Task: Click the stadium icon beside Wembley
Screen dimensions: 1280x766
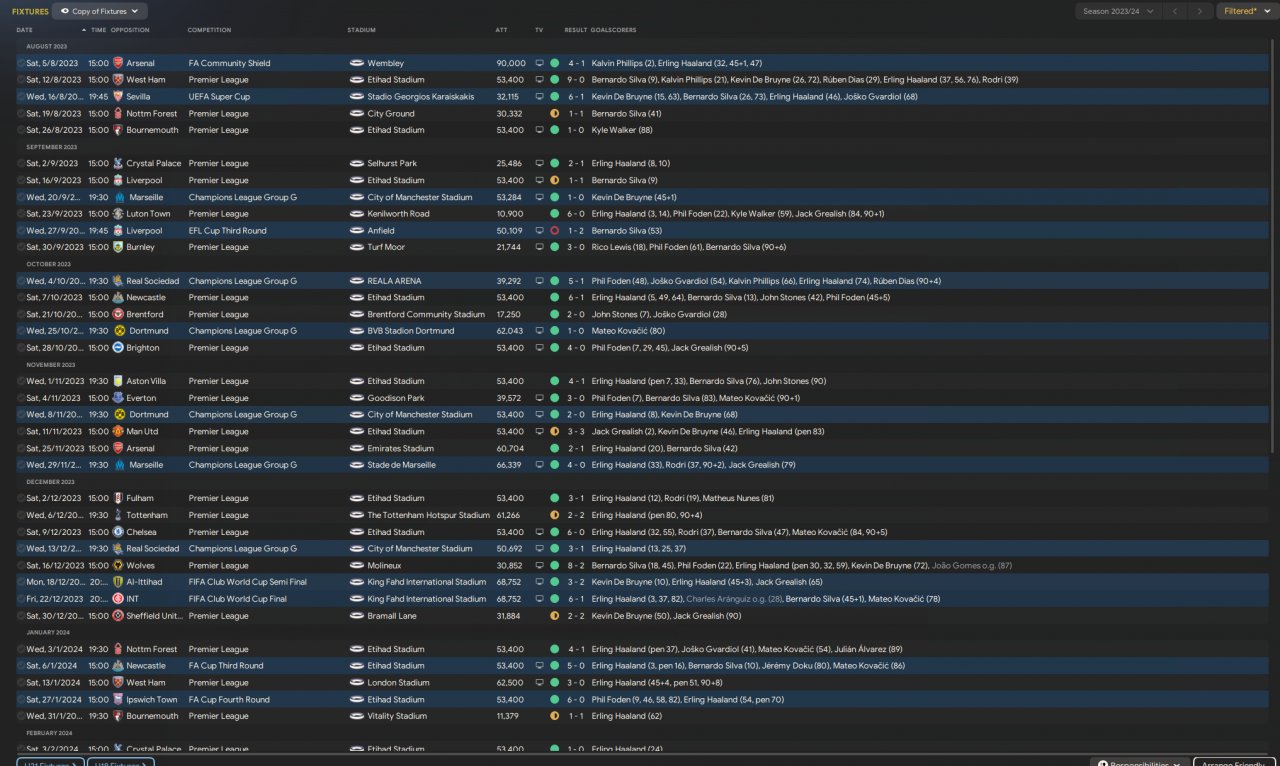Action: (x=356, y=63)
